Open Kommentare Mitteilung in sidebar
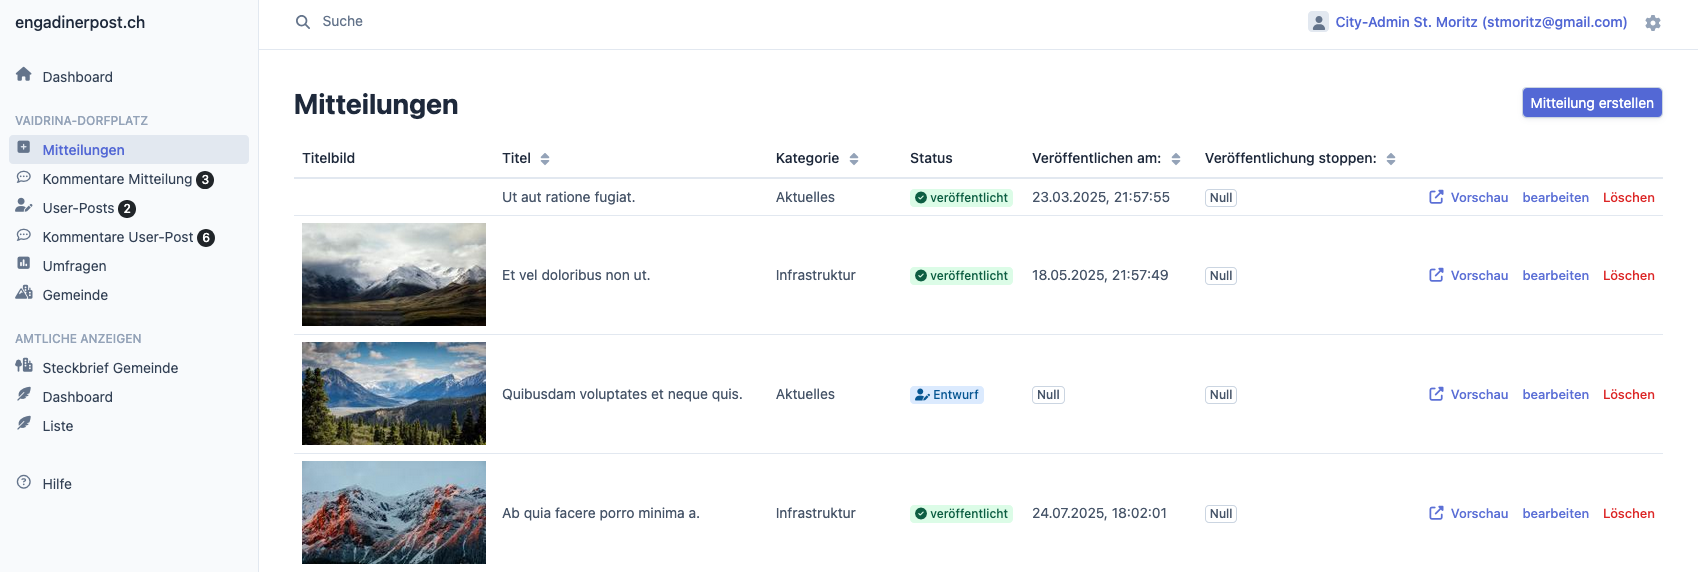This screenshot has height=572, width=1698. tap(117, 179)
